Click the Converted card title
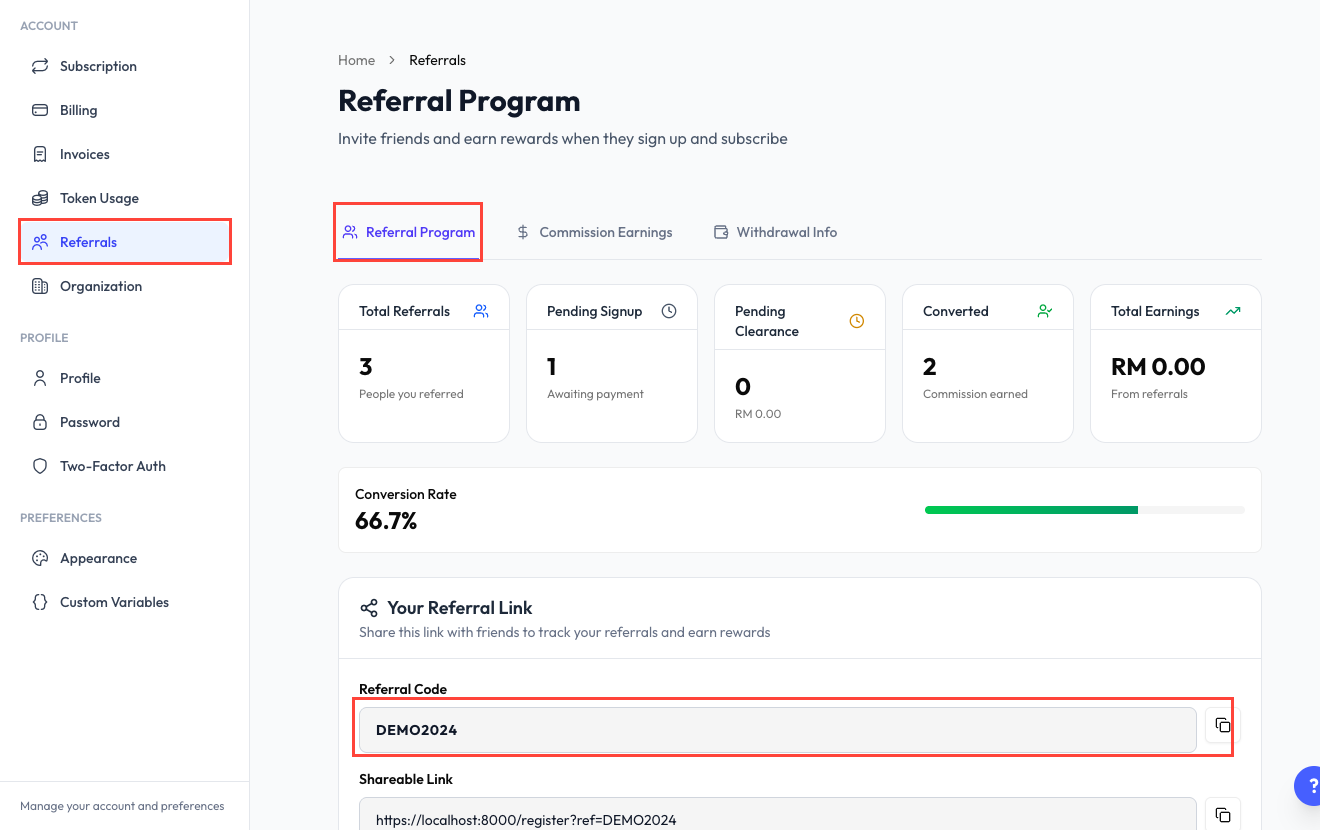The image size is (1320, 830). [x=955, y=311]
